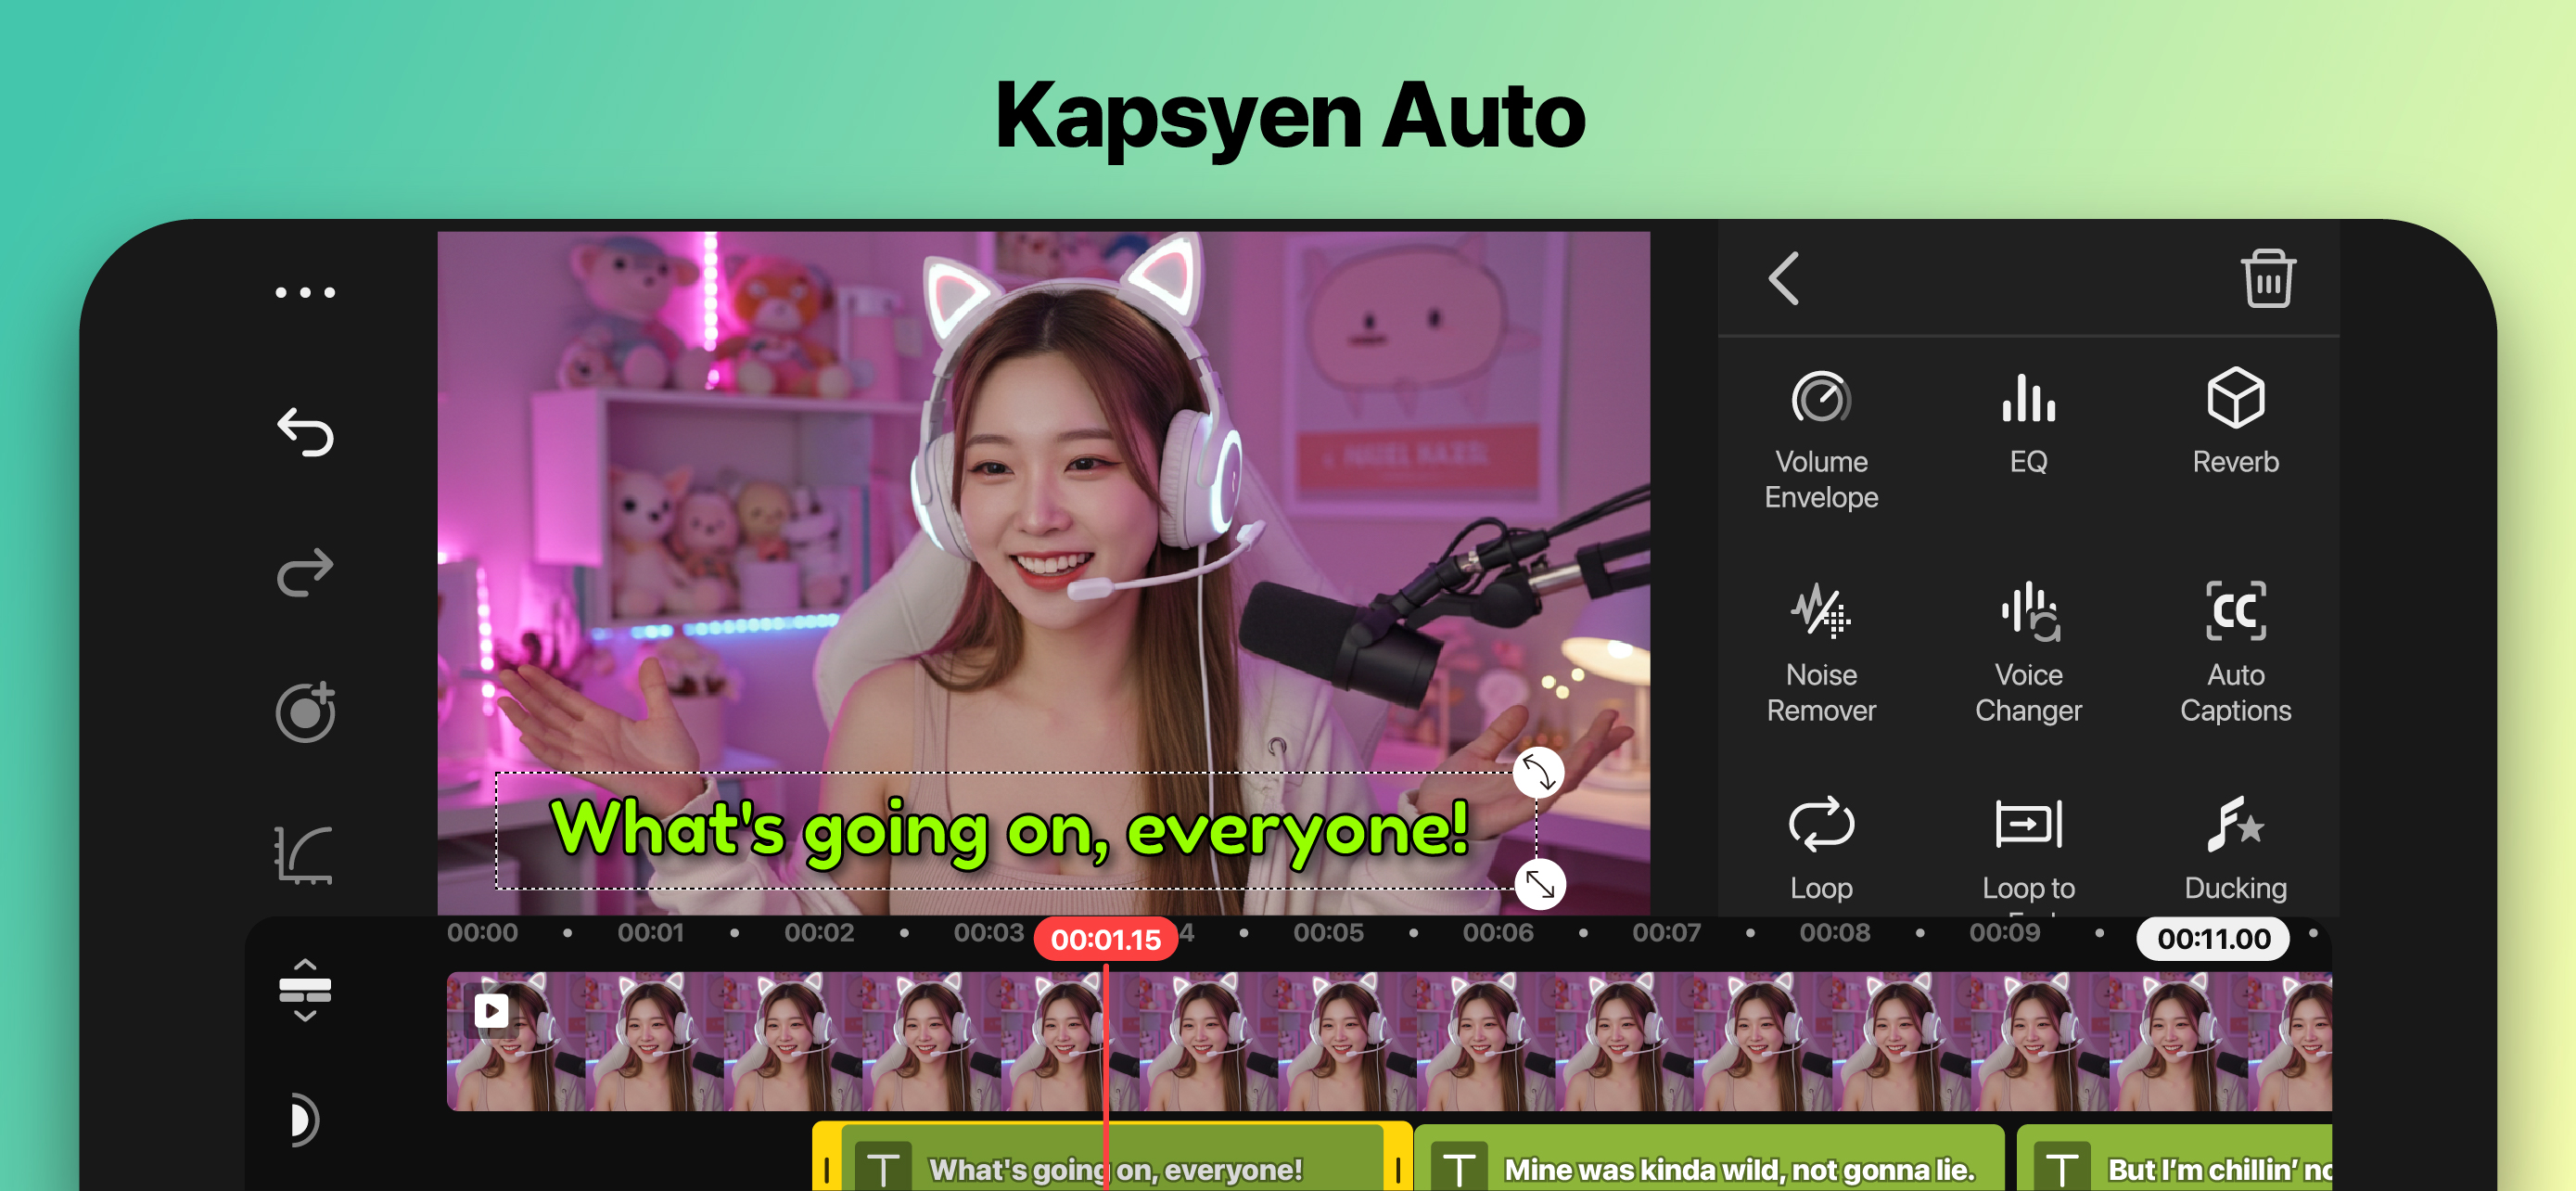Open the three-dot more menu
The image size is (2576, 1191).
pos(305,293)
